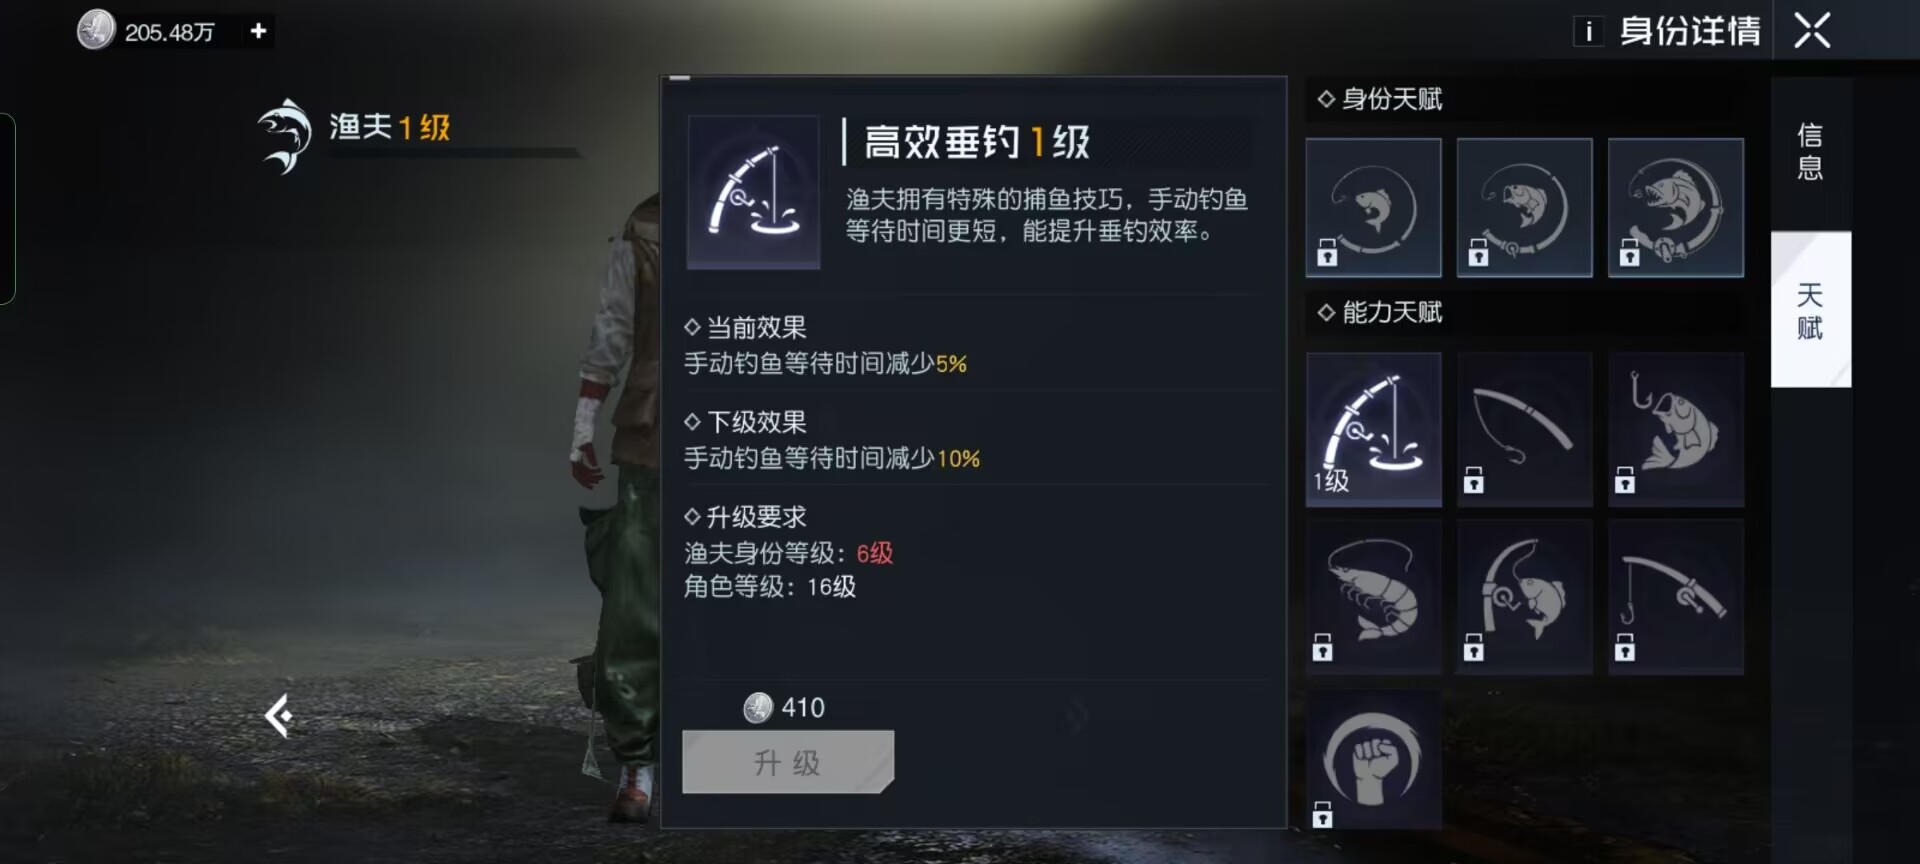Select the locked shrimp ability talent
Screen dimensions: 1920x864
1373,596
